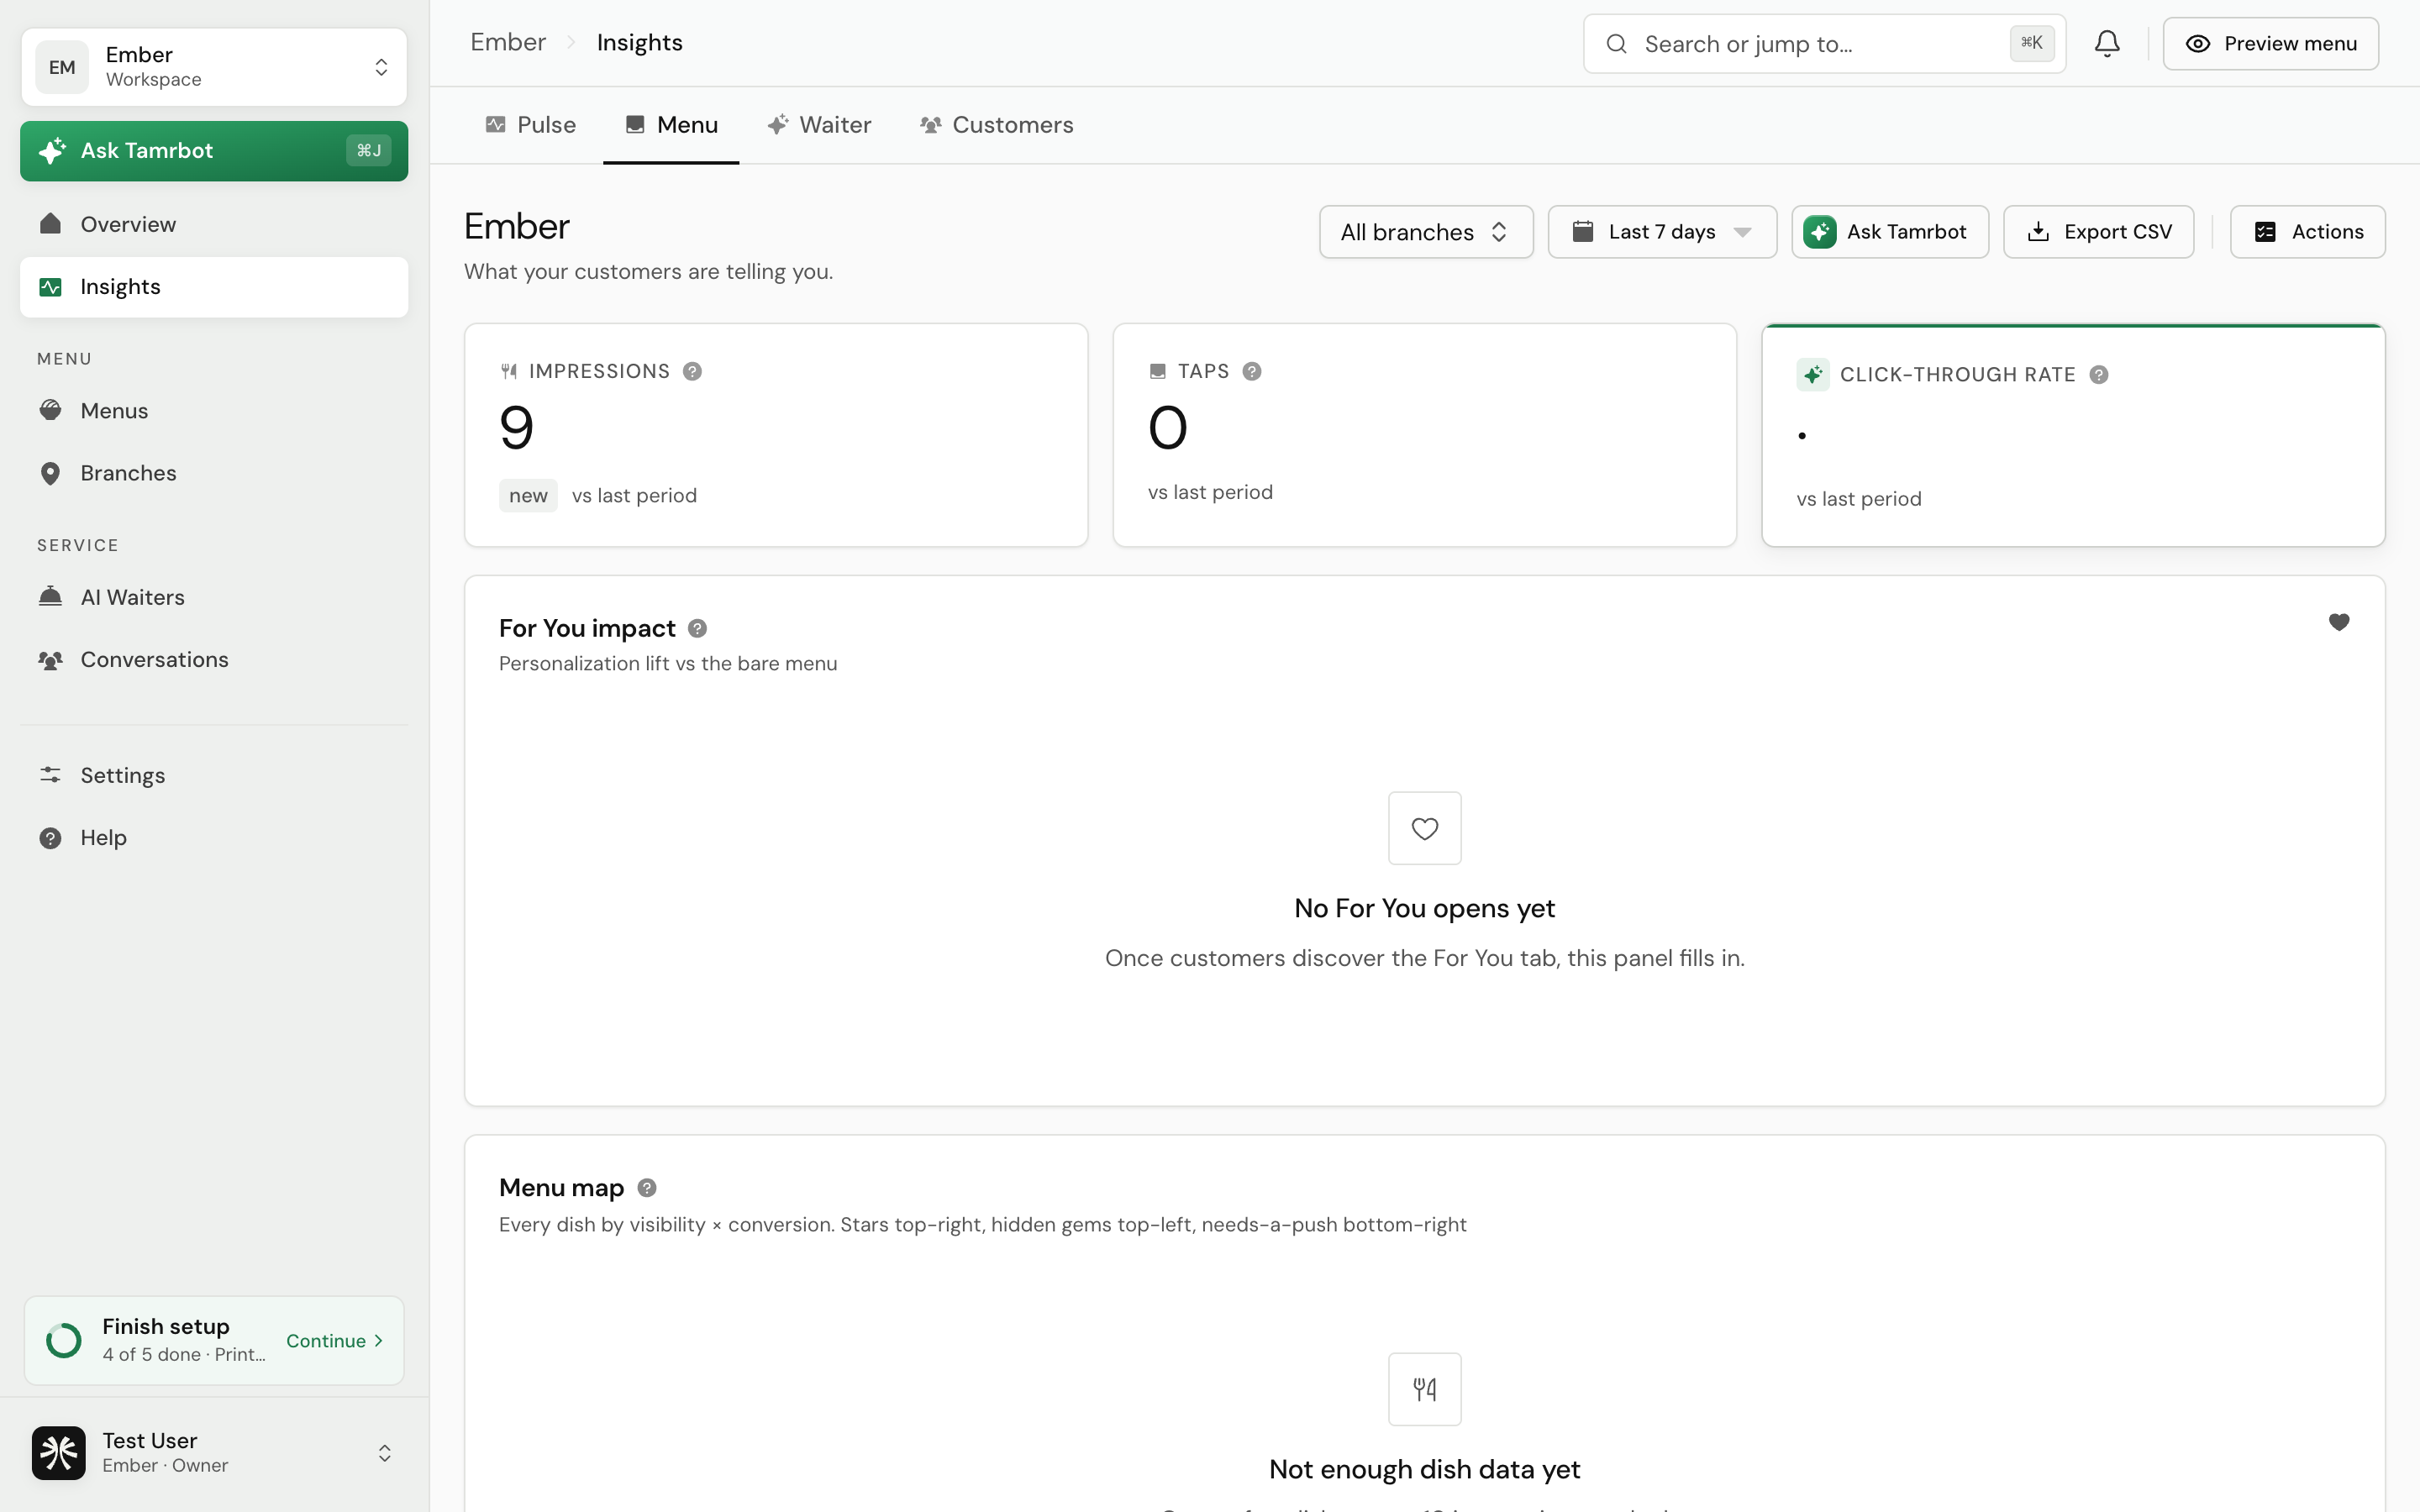Click the Branches pin icon
The width and height of the screenshot is (2420, 1512).
coord(50,473)
